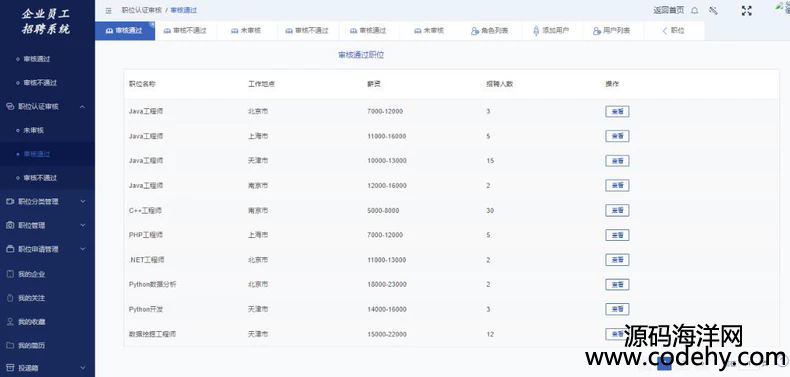Click the theme wand icon in header
Image resolution: width=790 pixels, height=377 pixels.
[x=713, y=11]
